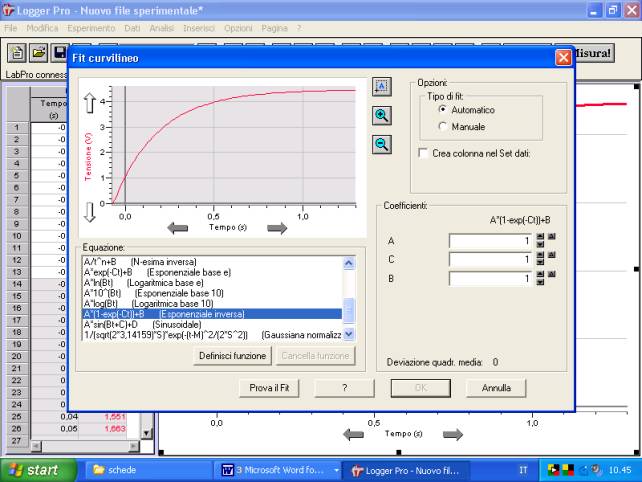Click into coefficient A input field
Image resolution: width=642 pixels, height=482 pixels.
pyautogui.click(x=490, y=241)
